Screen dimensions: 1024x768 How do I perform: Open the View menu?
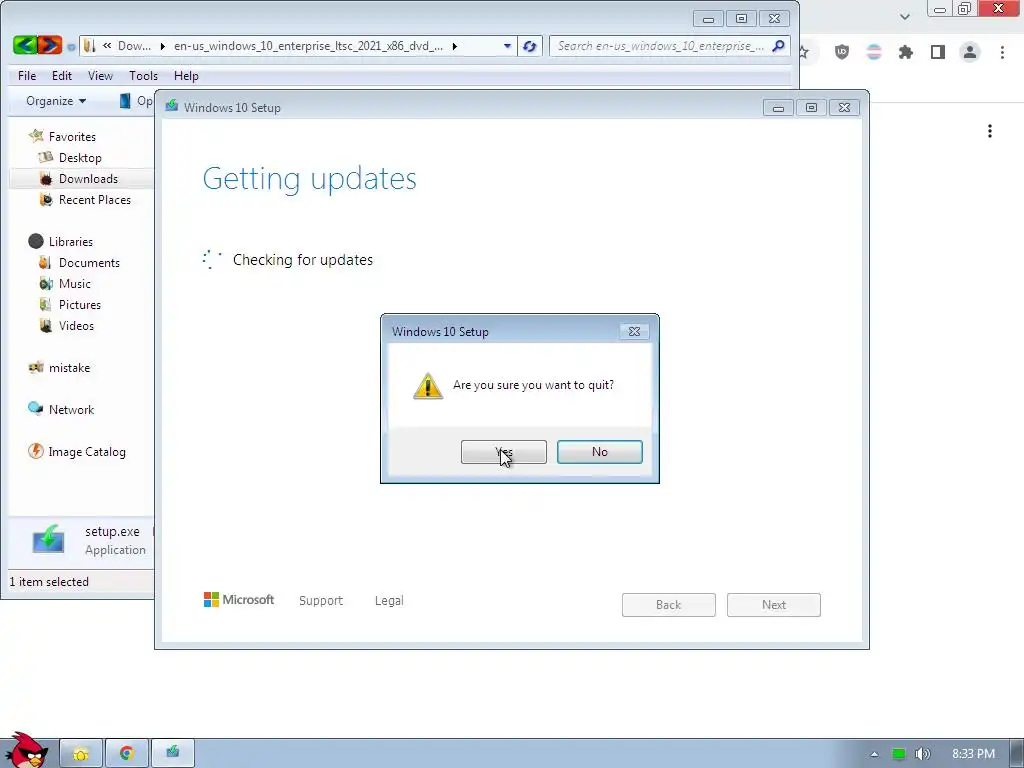pyautogui.click(x=101, y=76)
